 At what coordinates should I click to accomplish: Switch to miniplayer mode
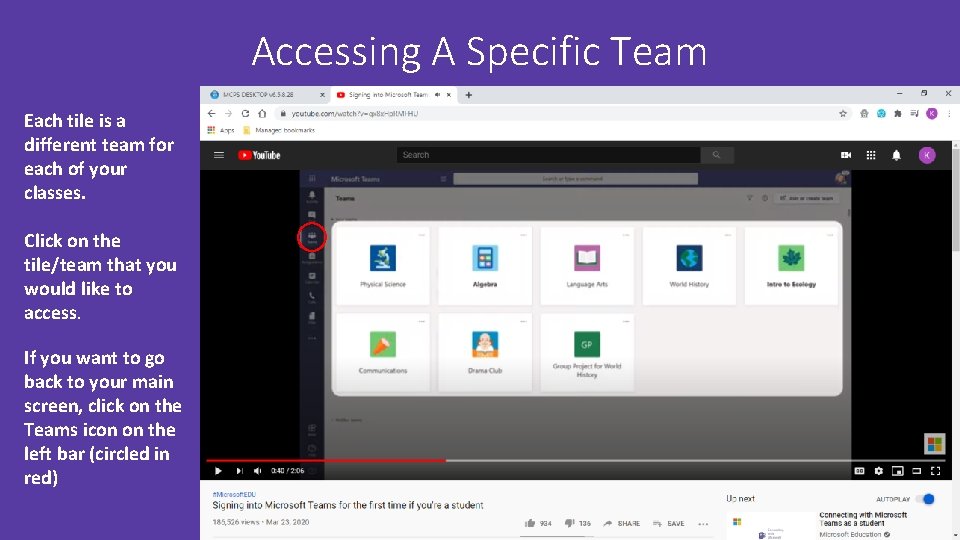click(898, 471)
